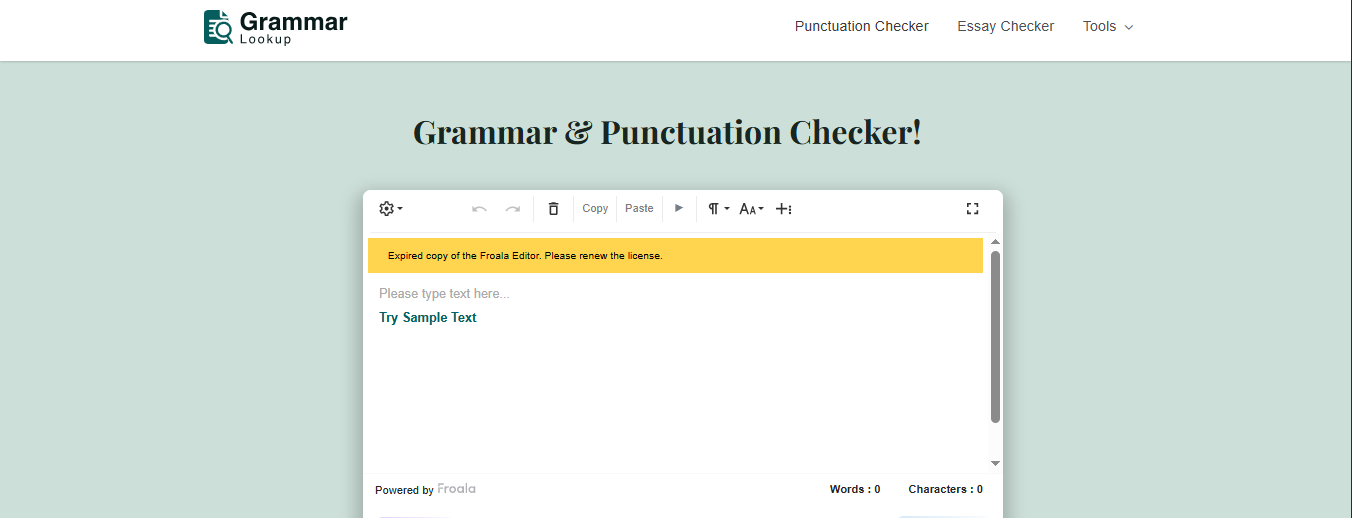Click the Try Sample Text link
Viewport: 1352px width, 518px height.
pyautogui.click(x=428, y=318)
